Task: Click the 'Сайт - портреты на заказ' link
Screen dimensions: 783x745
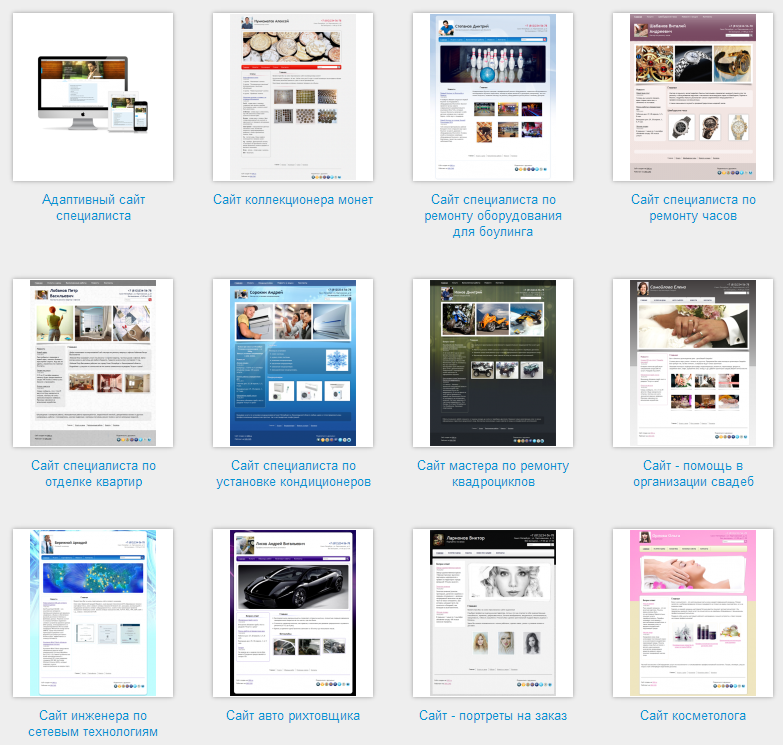Action: 493,715
